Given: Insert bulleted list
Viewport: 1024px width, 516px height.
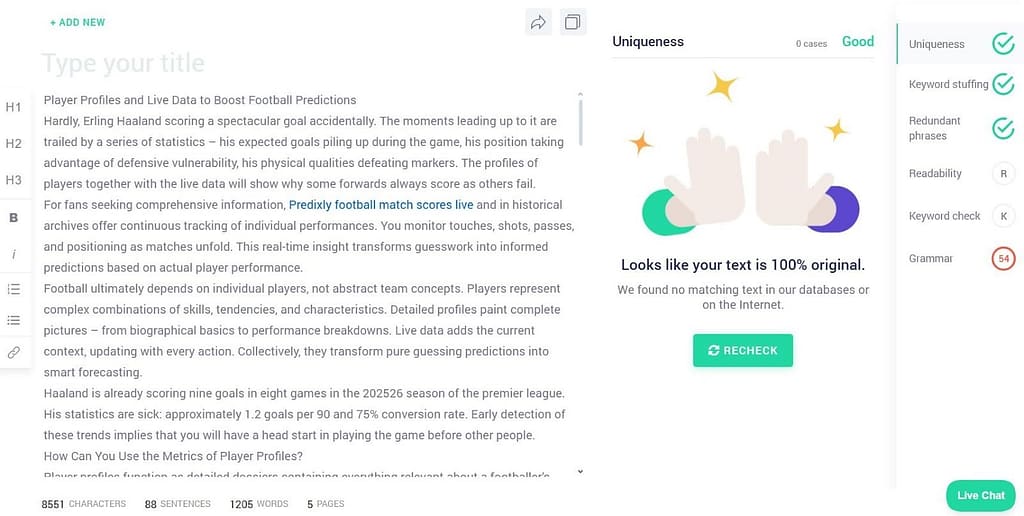Looking at the screenshot, I should [14, 320].
